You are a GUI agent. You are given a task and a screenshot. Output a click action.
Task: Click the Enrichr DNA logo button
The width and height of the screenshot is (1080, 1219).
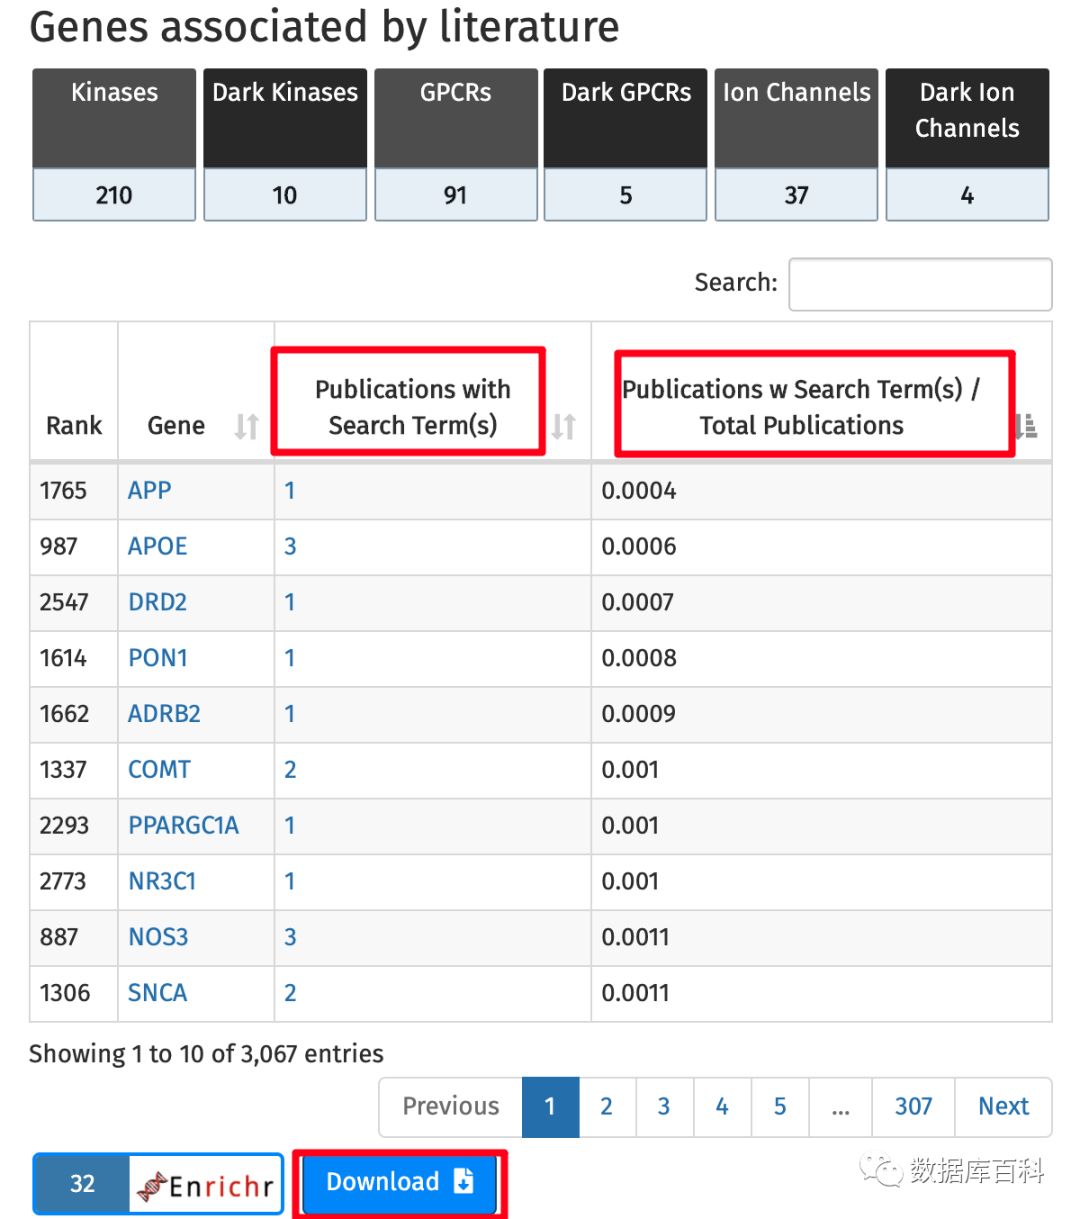(206, 1185)
